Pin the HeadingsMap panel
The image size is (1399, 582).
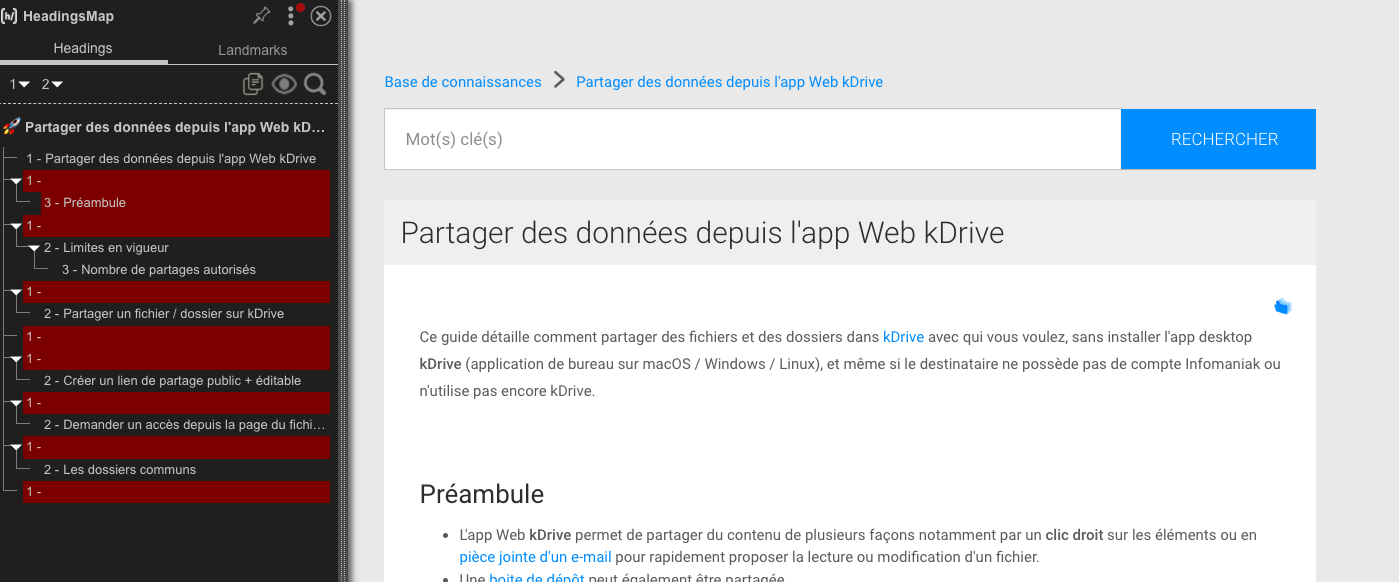261,15
